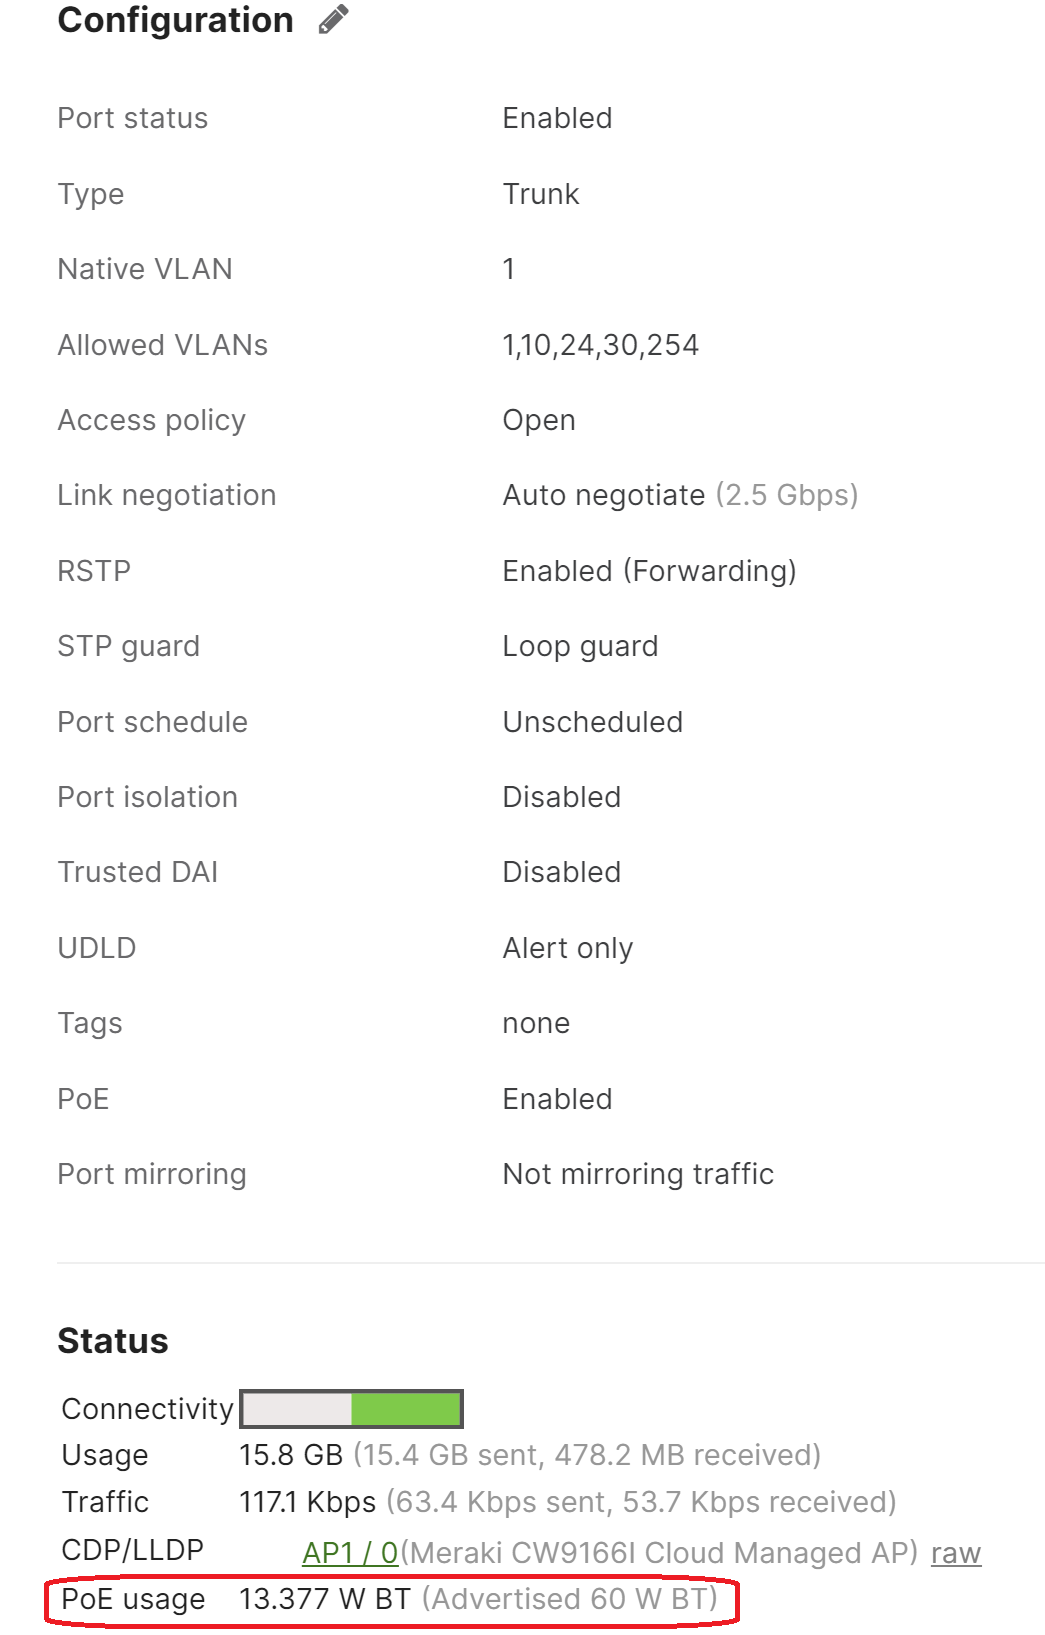The image size is (1045, 1635).
Task: Select the PoE usage value 13.377 W BT
Action: pyautogui.click(x=323, y=1599)
